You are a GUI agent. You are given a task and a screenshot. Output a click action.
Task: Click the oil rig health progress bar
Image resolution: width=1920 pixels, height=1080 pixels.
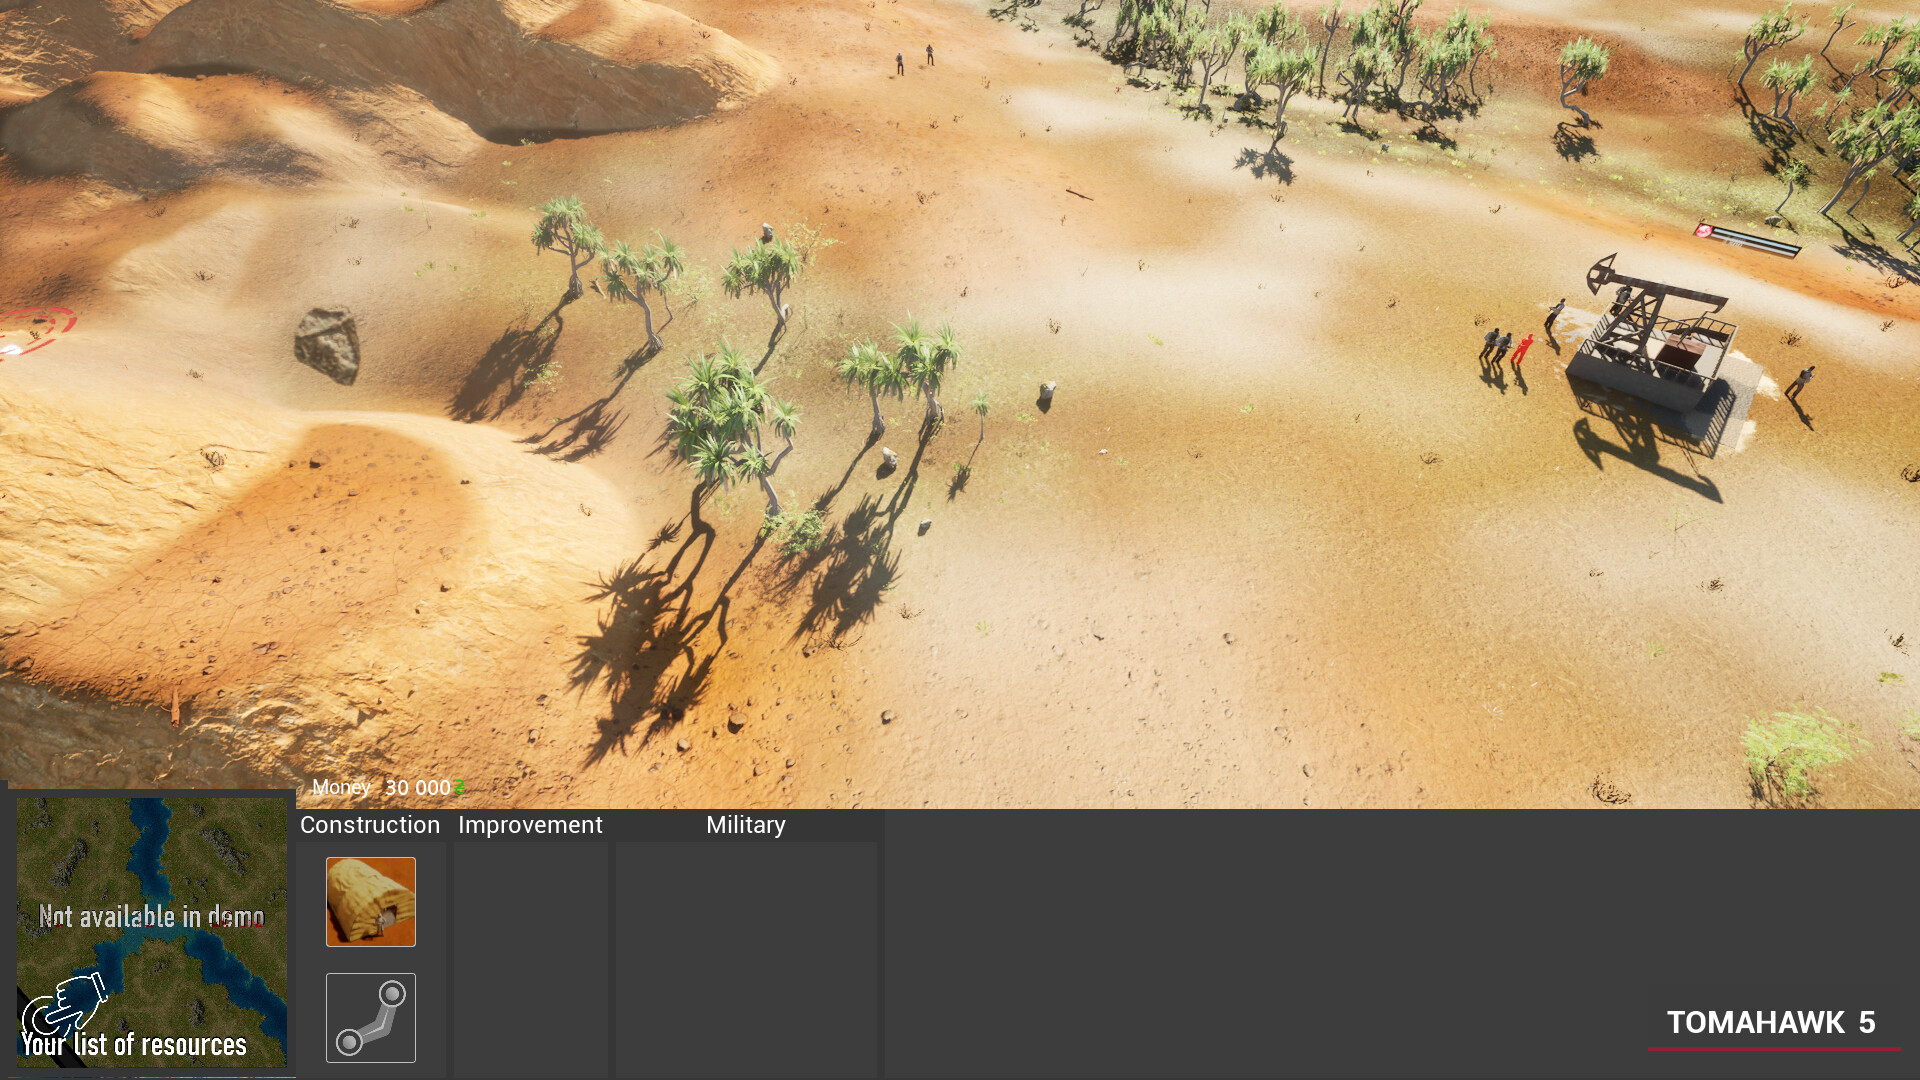[x=1756, y=241]
